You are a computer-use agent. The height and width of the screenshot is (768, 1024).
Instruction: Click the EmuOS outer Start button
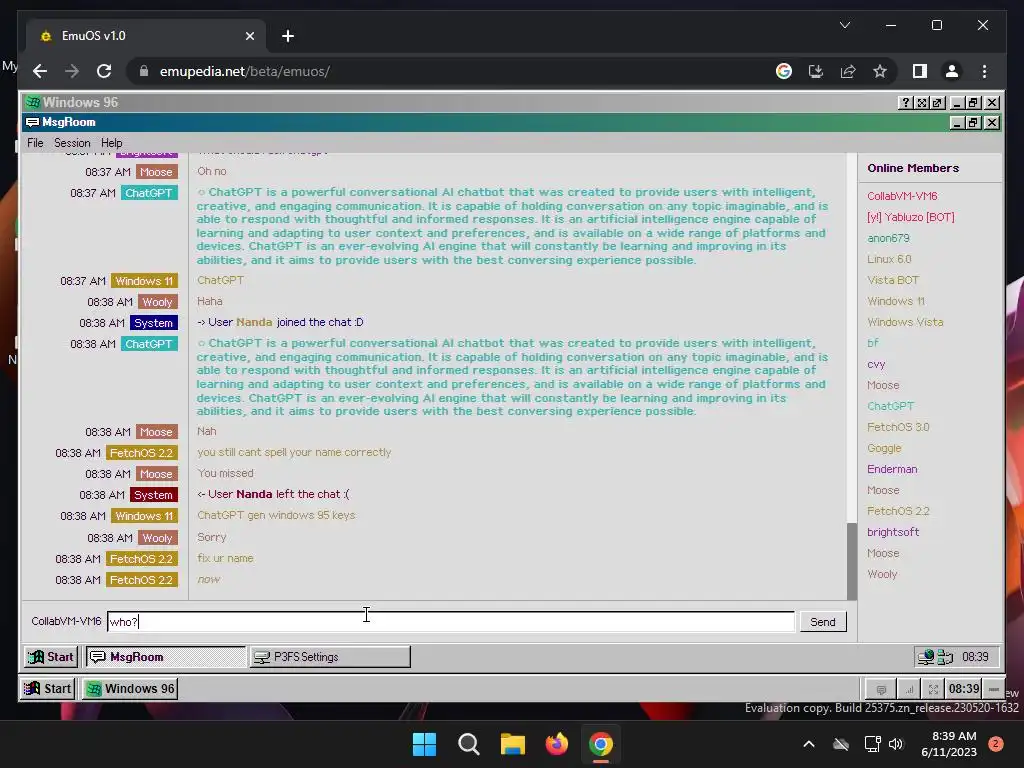[x=47, y=688]
